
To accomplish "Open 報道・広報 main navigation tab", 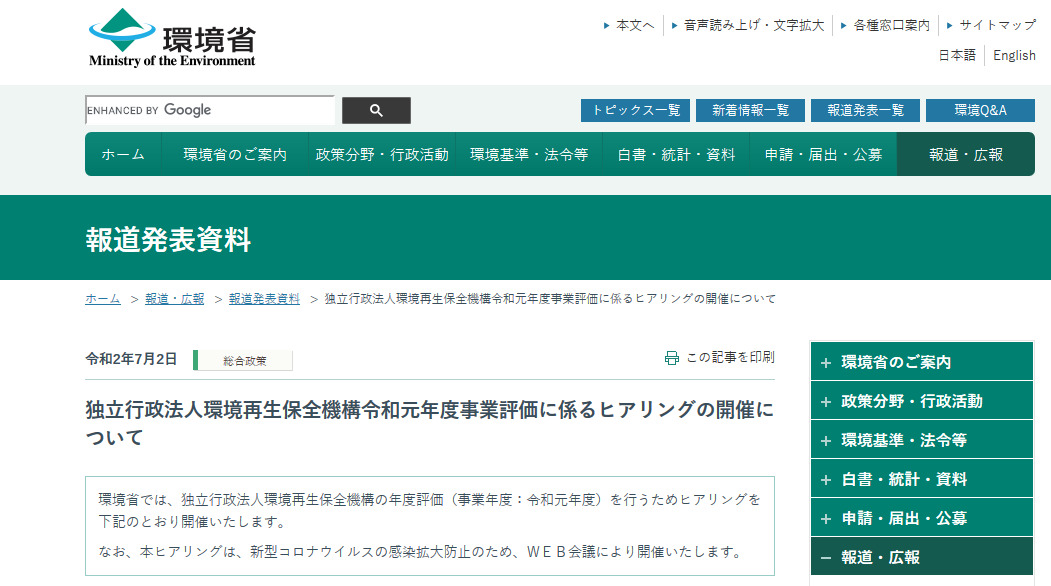I will pos(965,155).
